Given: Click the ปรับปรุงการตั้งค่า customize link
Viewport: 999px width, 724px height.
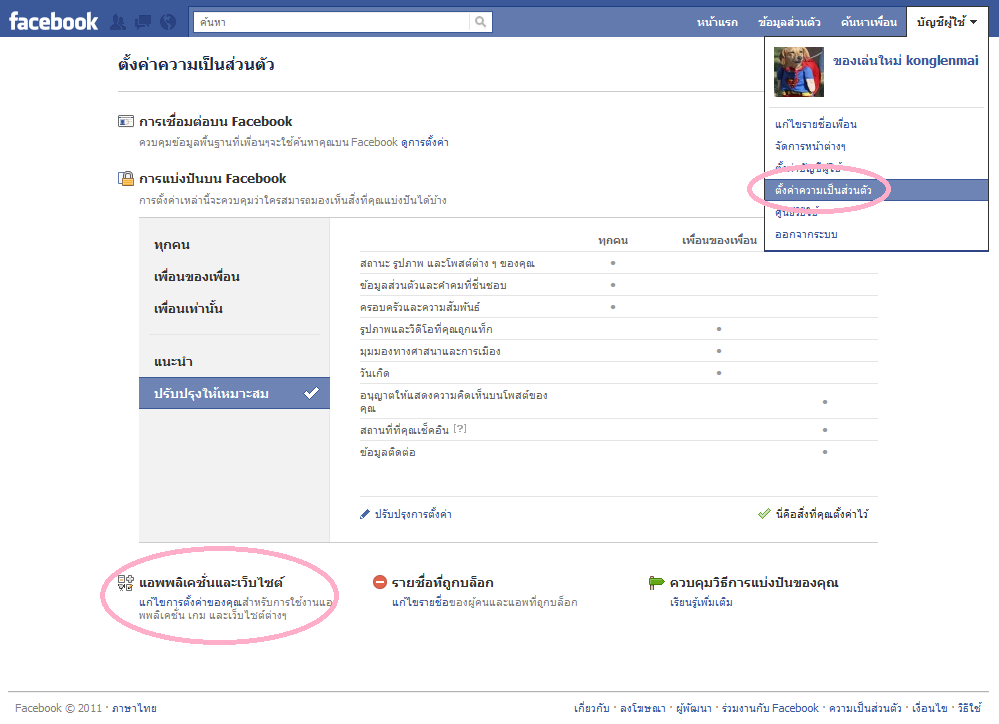Looking at the screenshot, I should (413, 514).
